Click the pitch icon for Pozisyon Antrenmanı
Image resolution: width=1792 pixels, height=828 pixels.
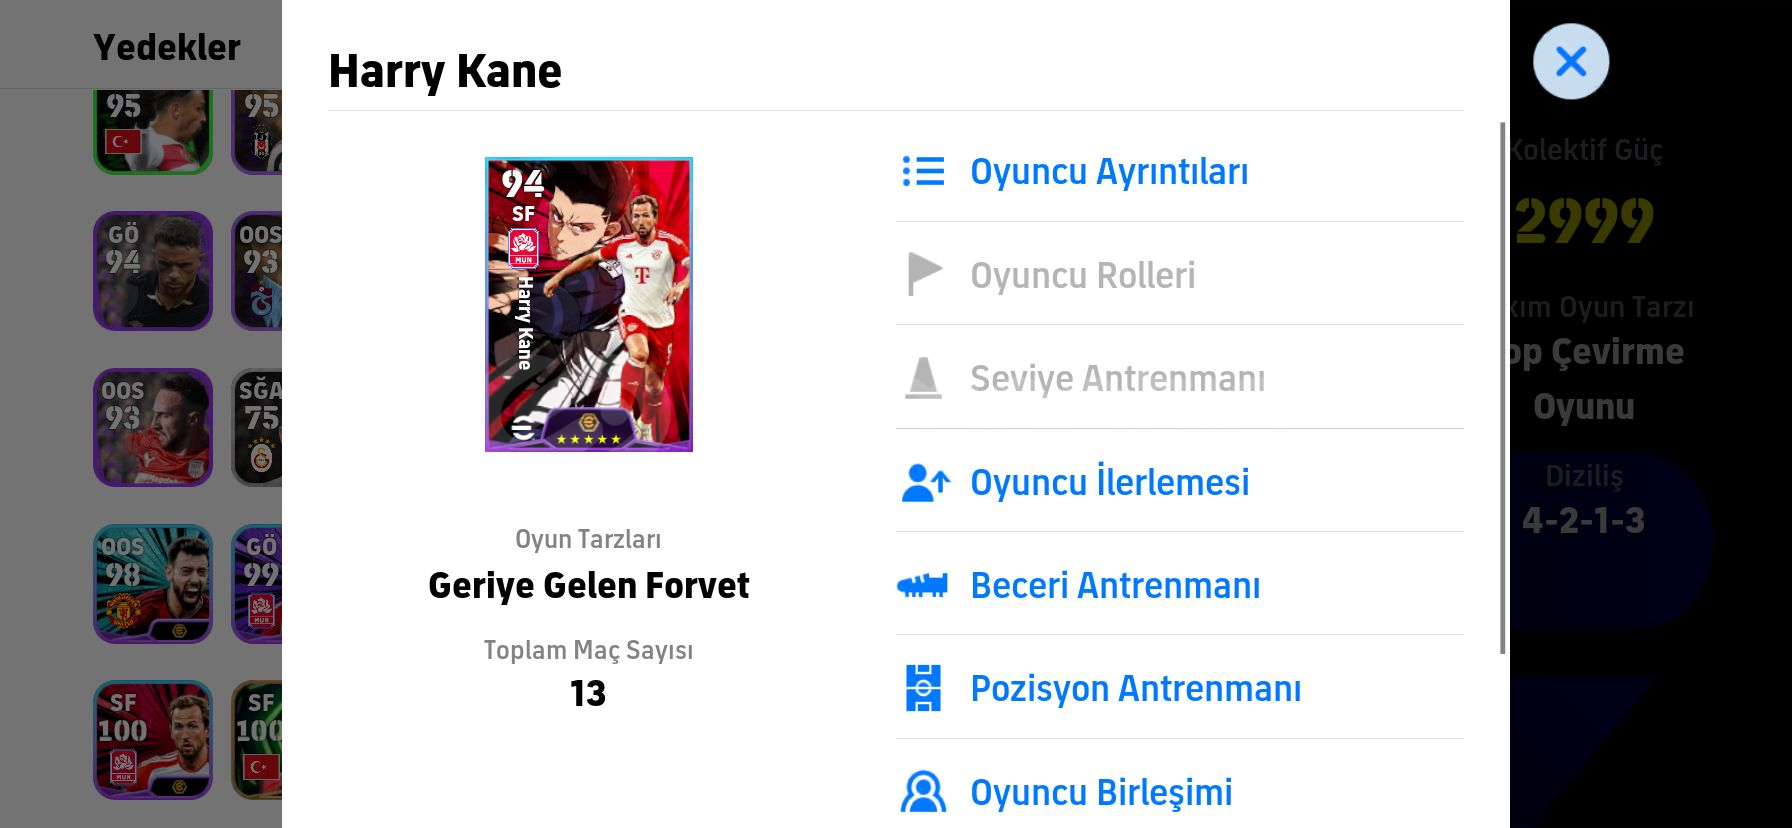pyautogui.click(x=923, y=688)
